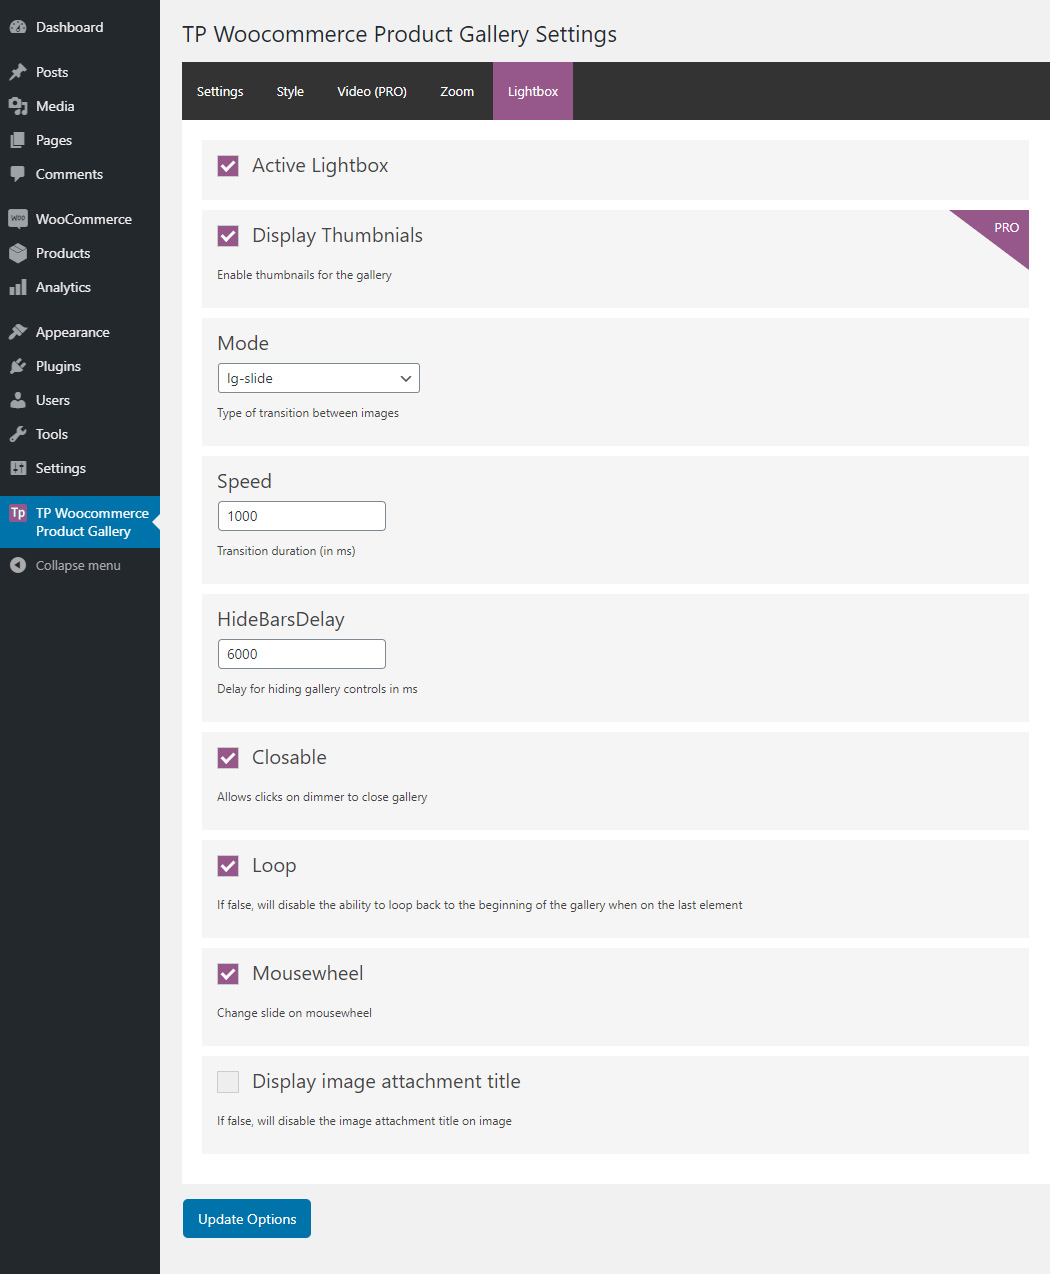Screen dimensions: 1050x1274
Task: Click the Active Lightbox label
Action: coord(320,166)
